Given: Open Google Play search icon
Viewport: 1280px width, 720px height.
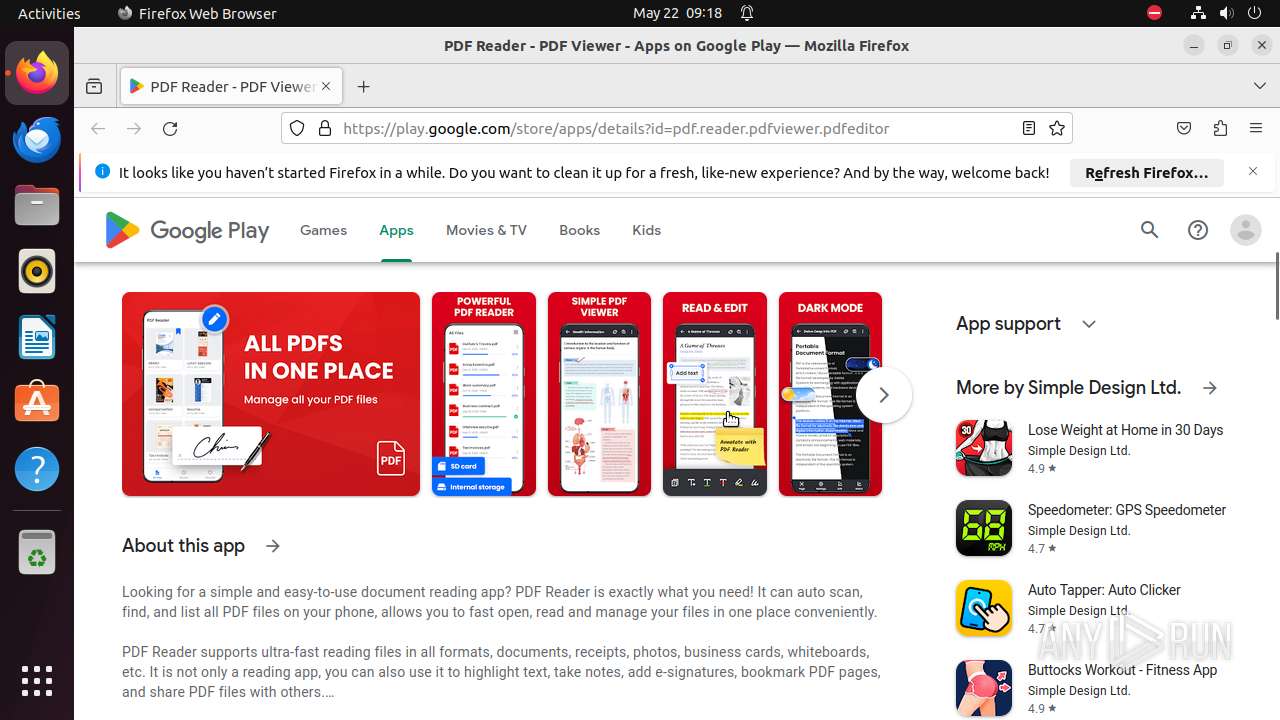Looking at the screenshot, I should [1150, 230].
